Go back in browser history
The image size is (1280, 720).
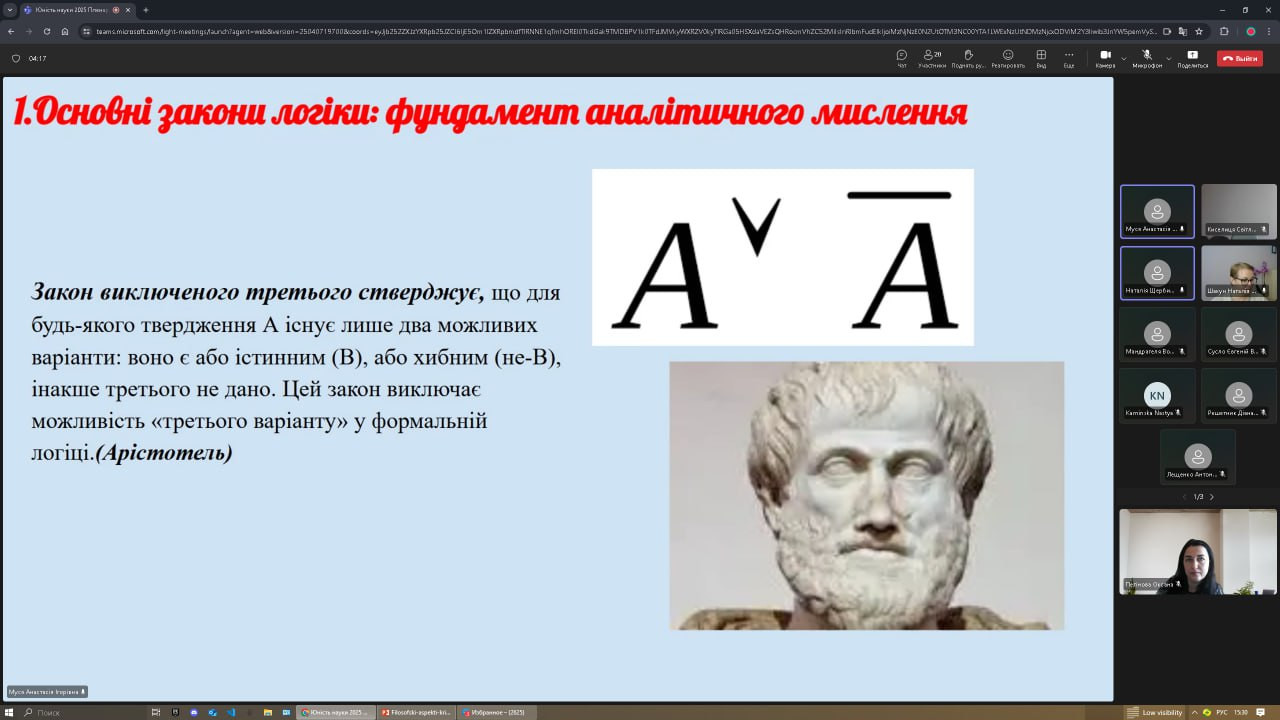(x=11, y=31)
